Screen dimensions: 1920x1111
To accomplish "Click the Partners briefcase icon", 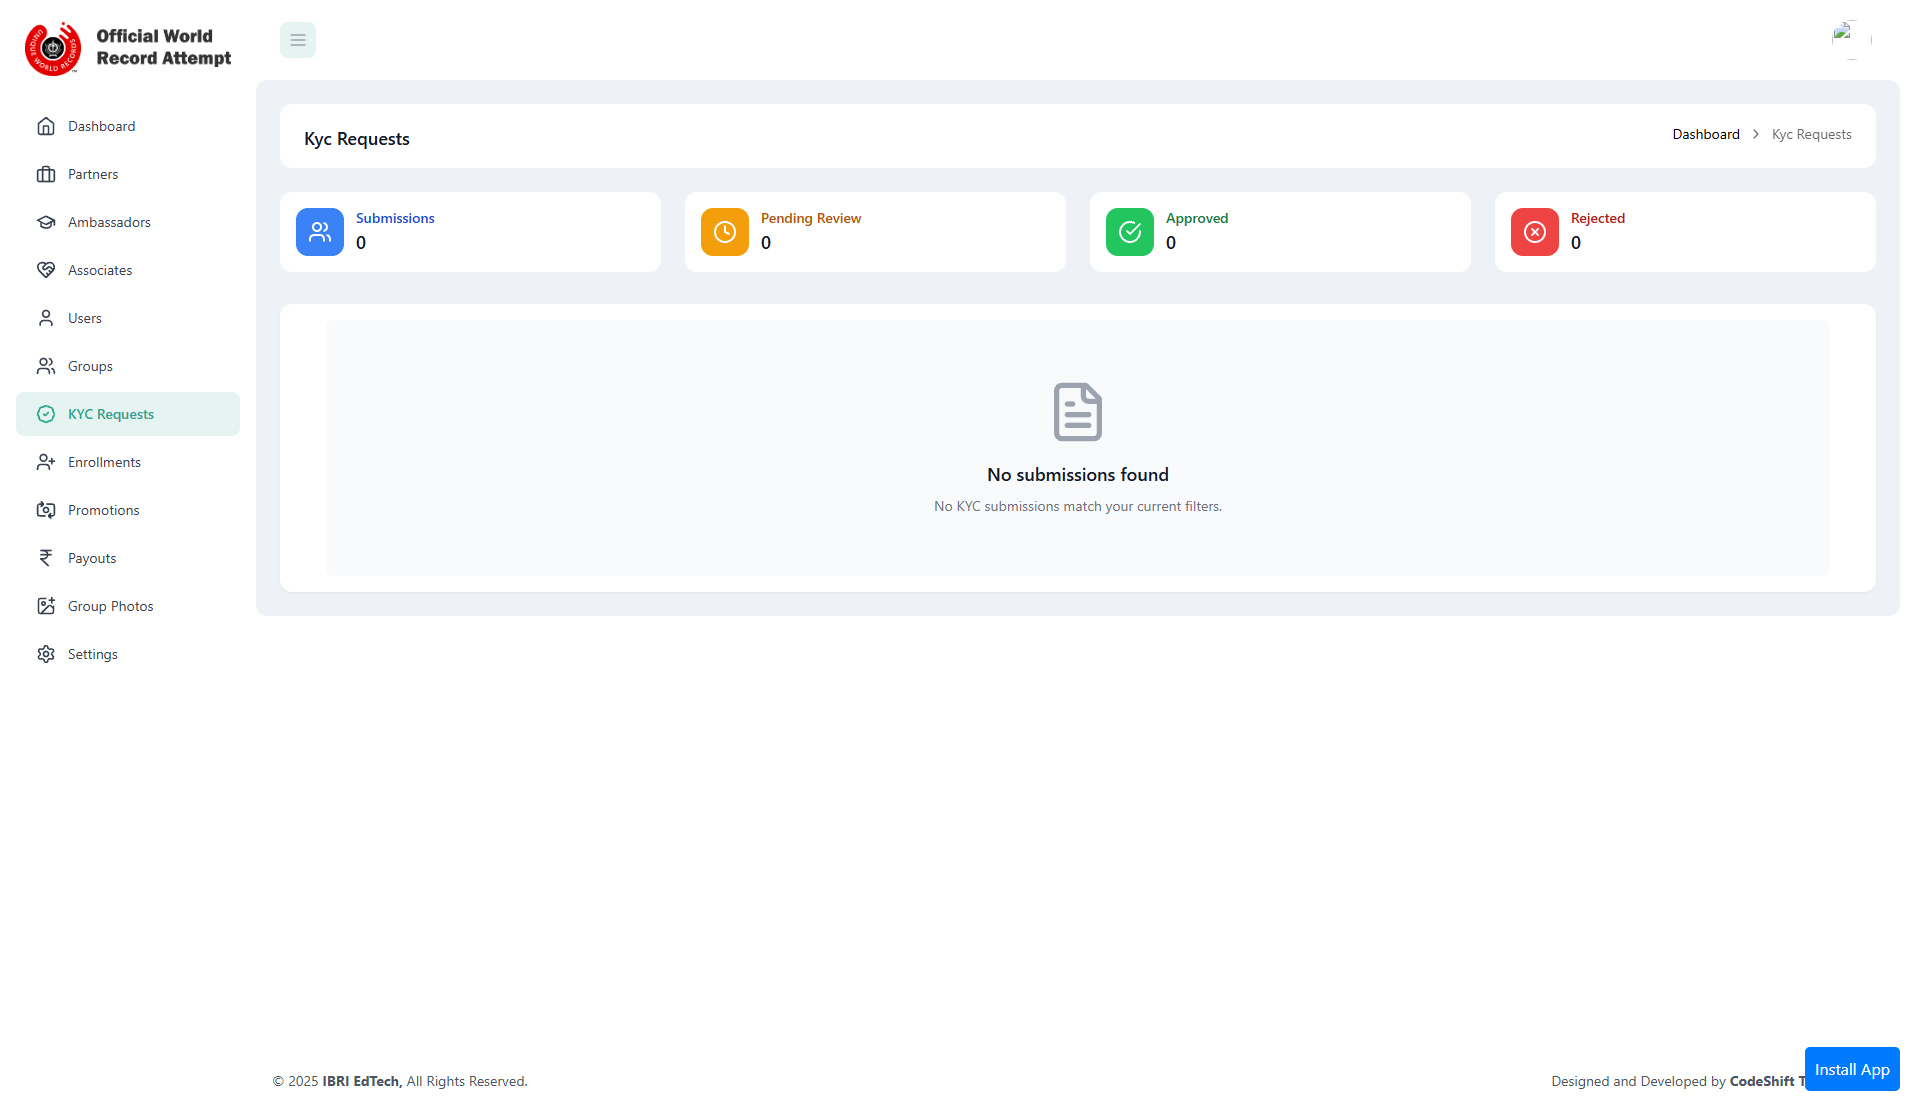I will click(46, 174).
